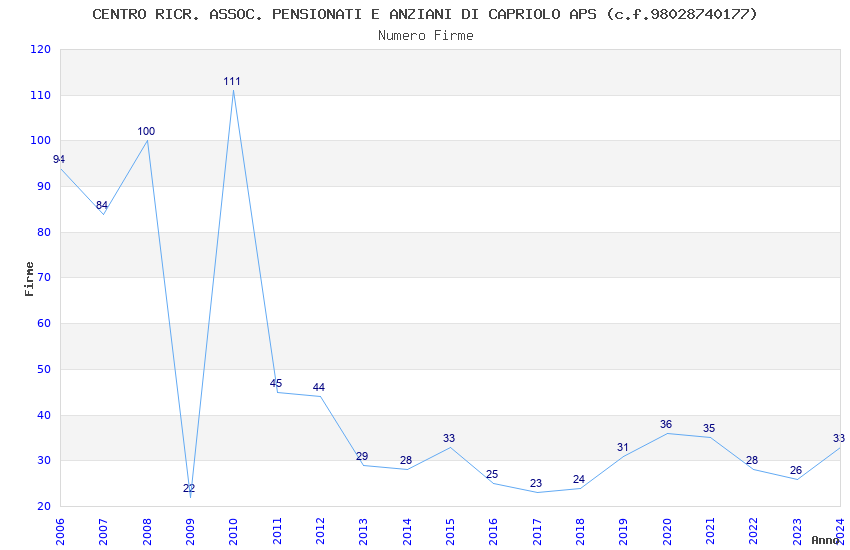Screen dimensions: 850x550
Task: Select the data point labeled 29
Action: (362, 456)
